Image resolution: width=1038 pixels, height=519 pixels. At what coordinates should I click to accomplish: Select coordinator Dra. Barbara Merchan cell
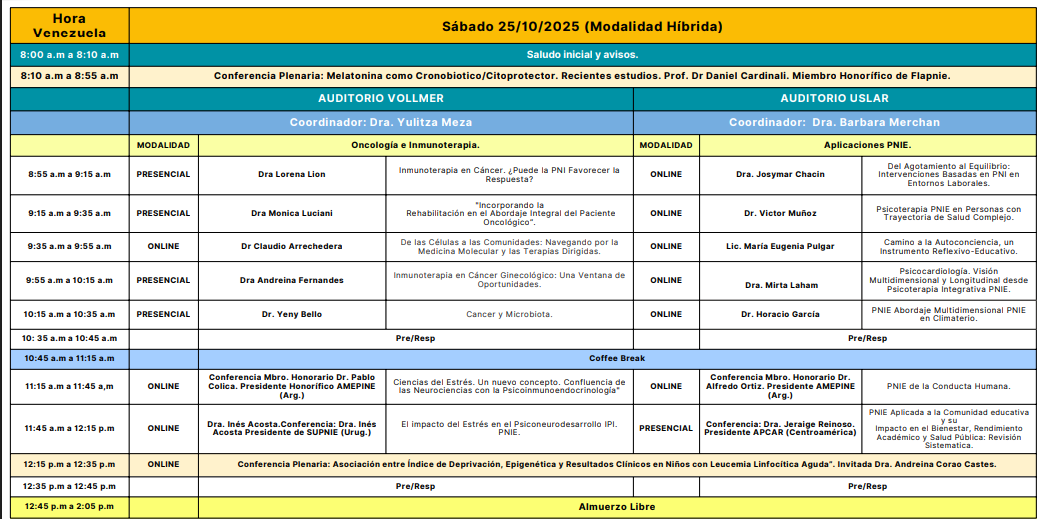(834, 122)
